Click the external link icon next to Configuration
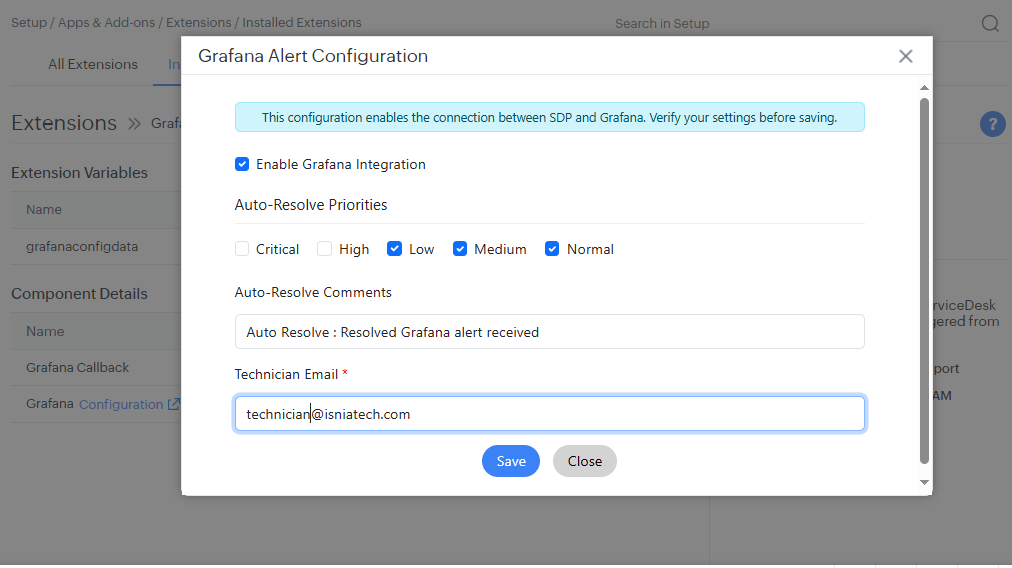The width and height of the screenshot is (1012, 568). 173,404
